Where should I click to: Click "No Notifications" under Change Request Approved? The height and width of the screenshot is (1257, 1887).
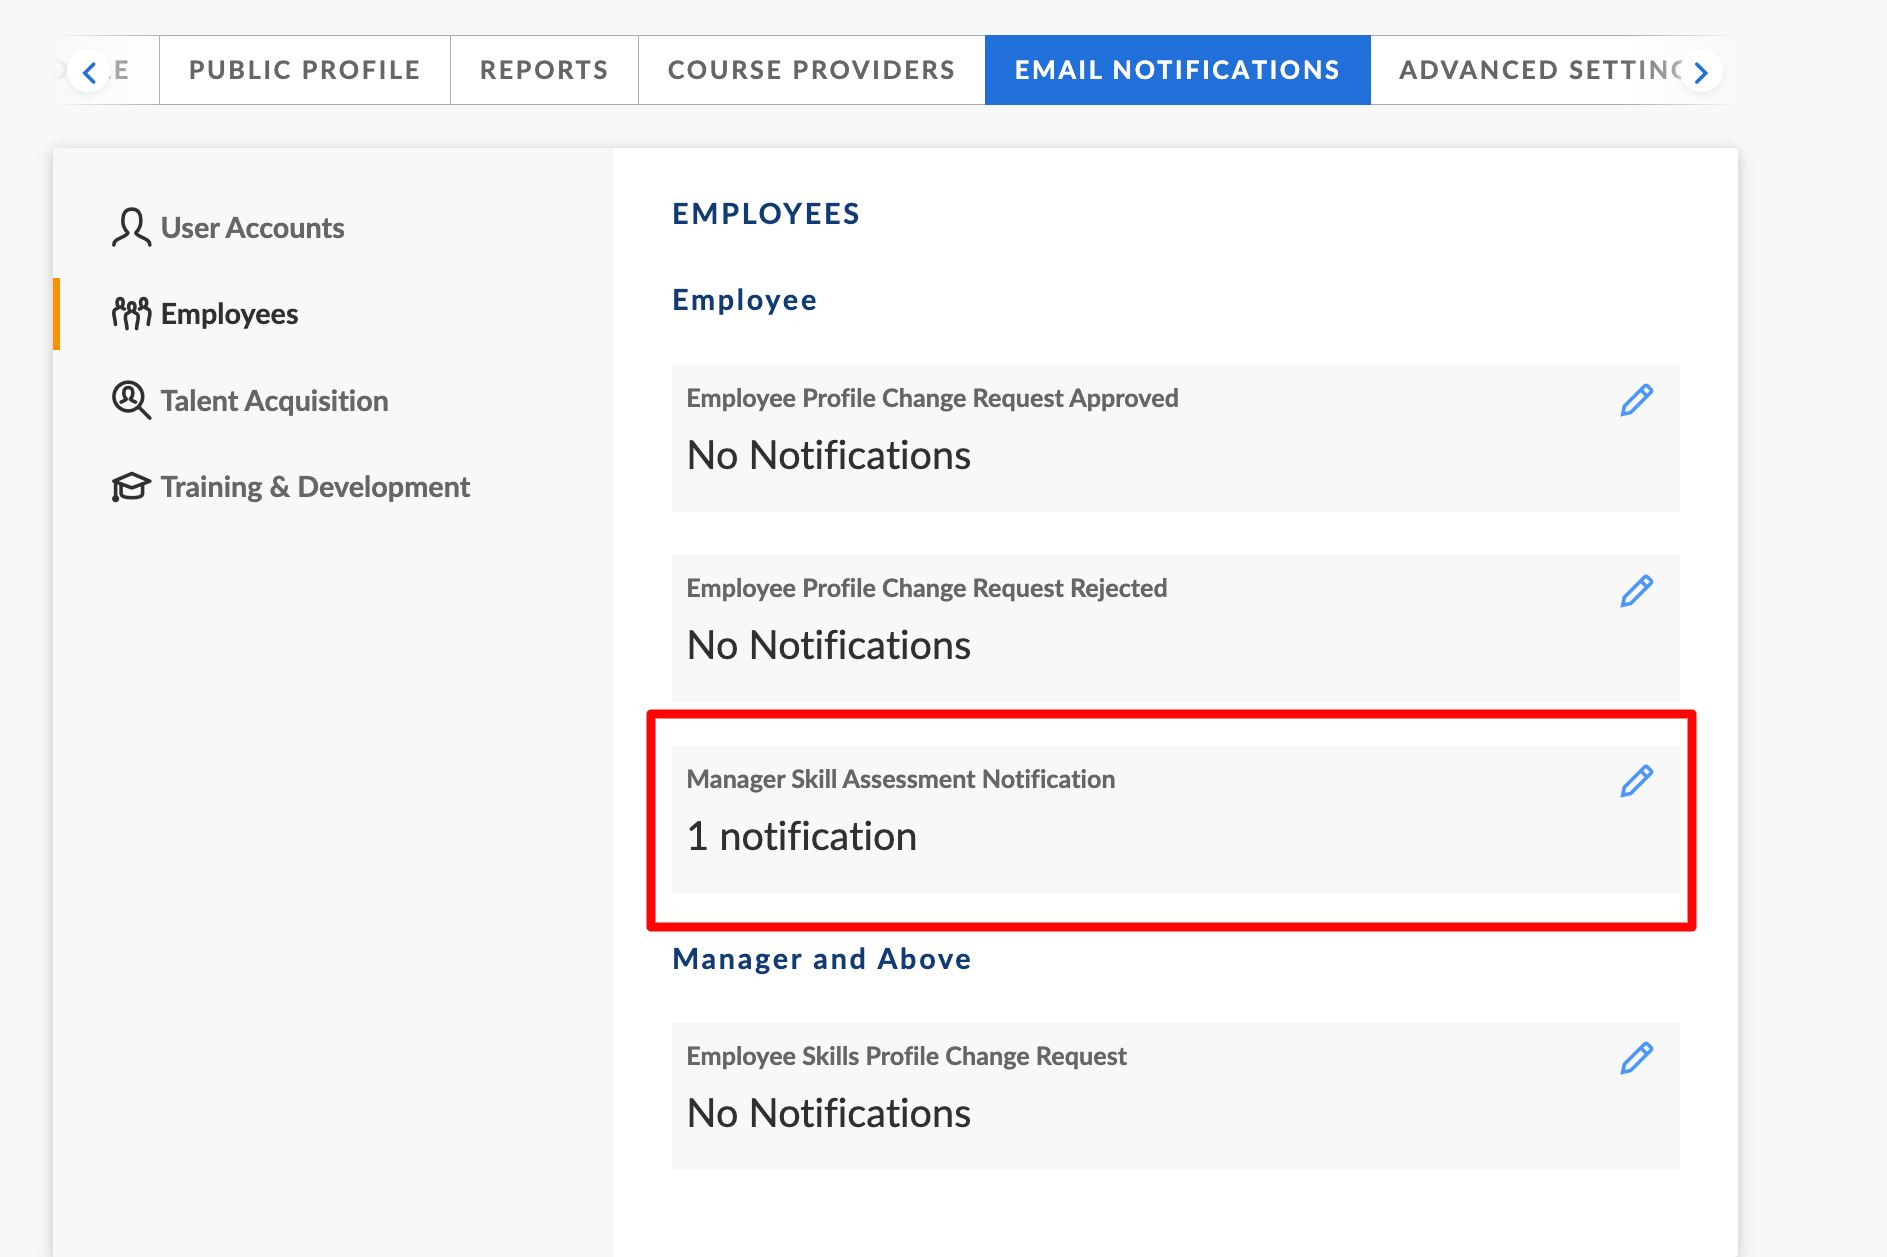[828, 456]
